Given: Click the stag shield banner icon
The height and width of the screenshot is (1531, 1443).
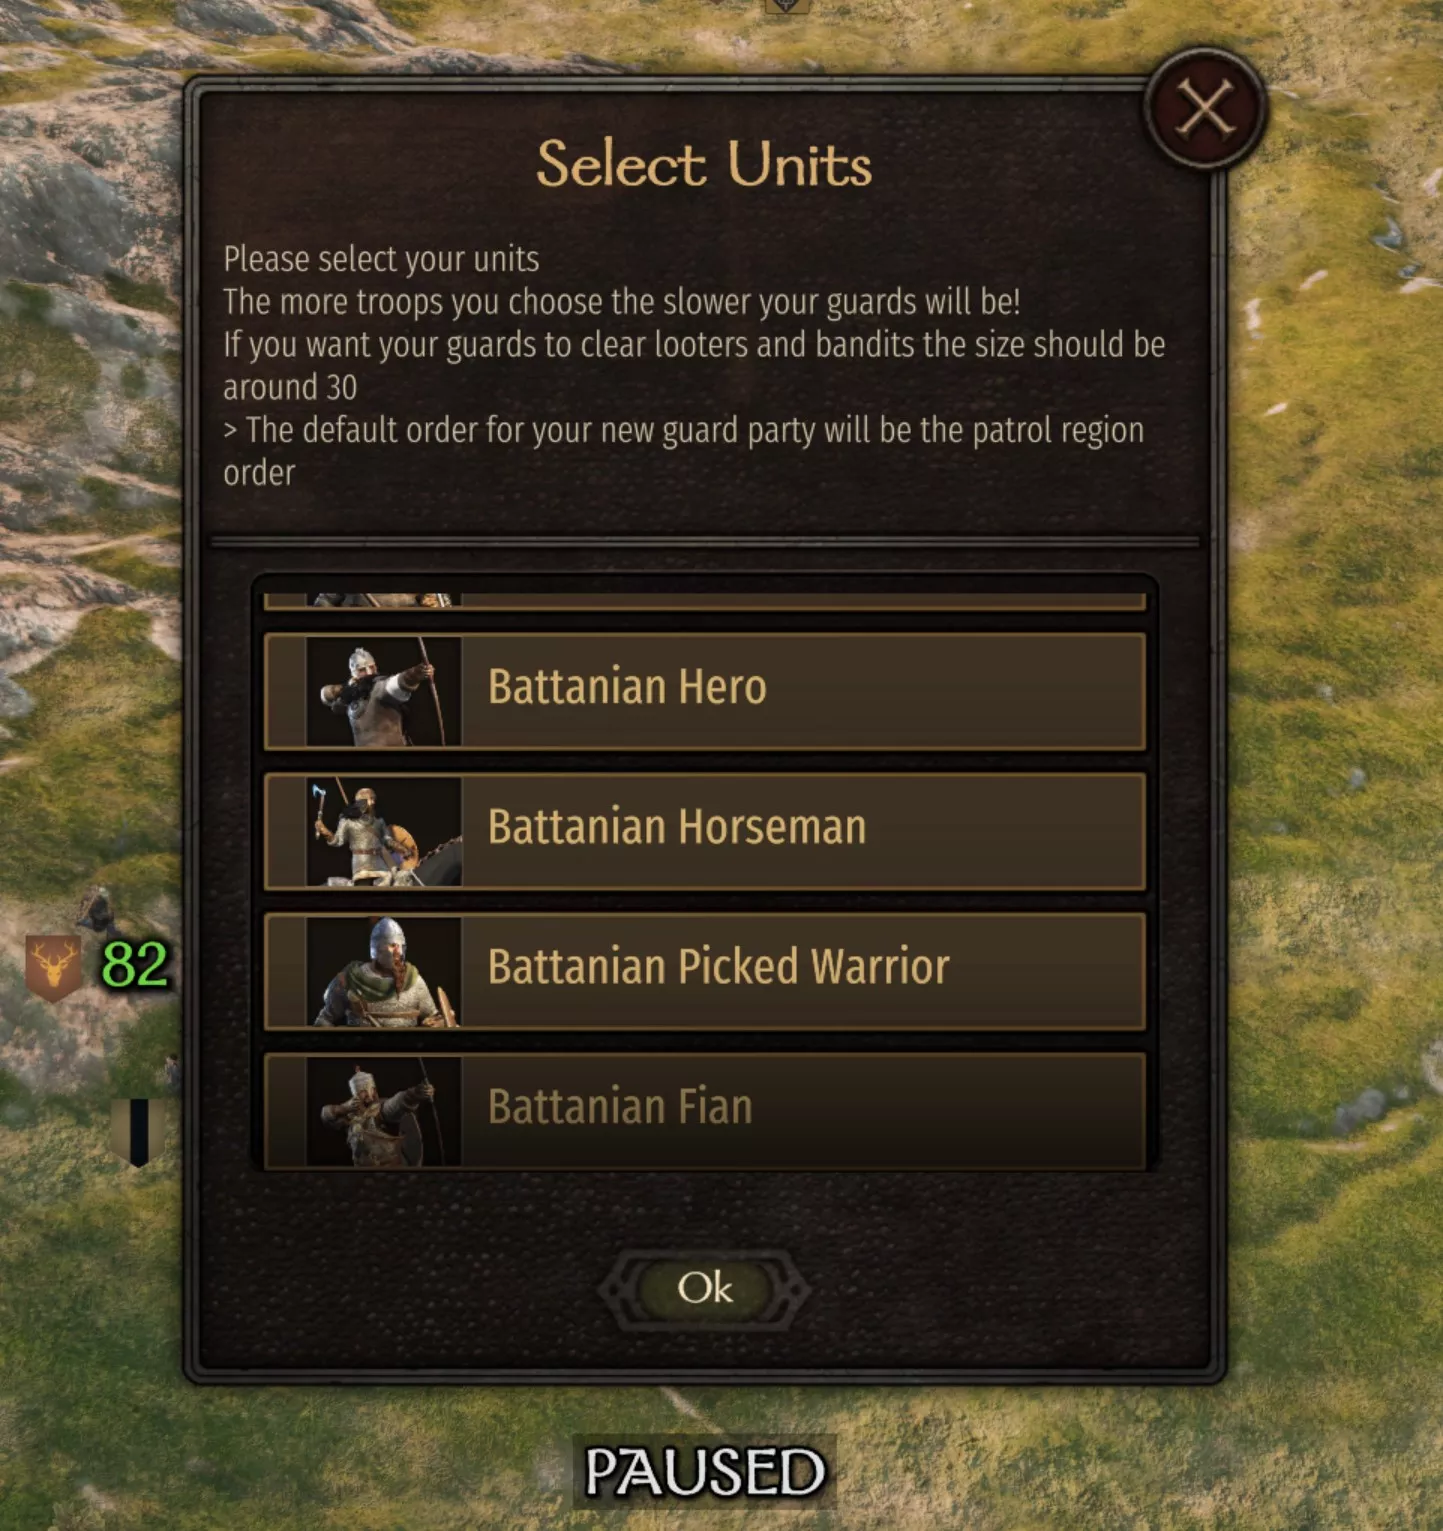Looking at the screenshot, I should 53,968.
